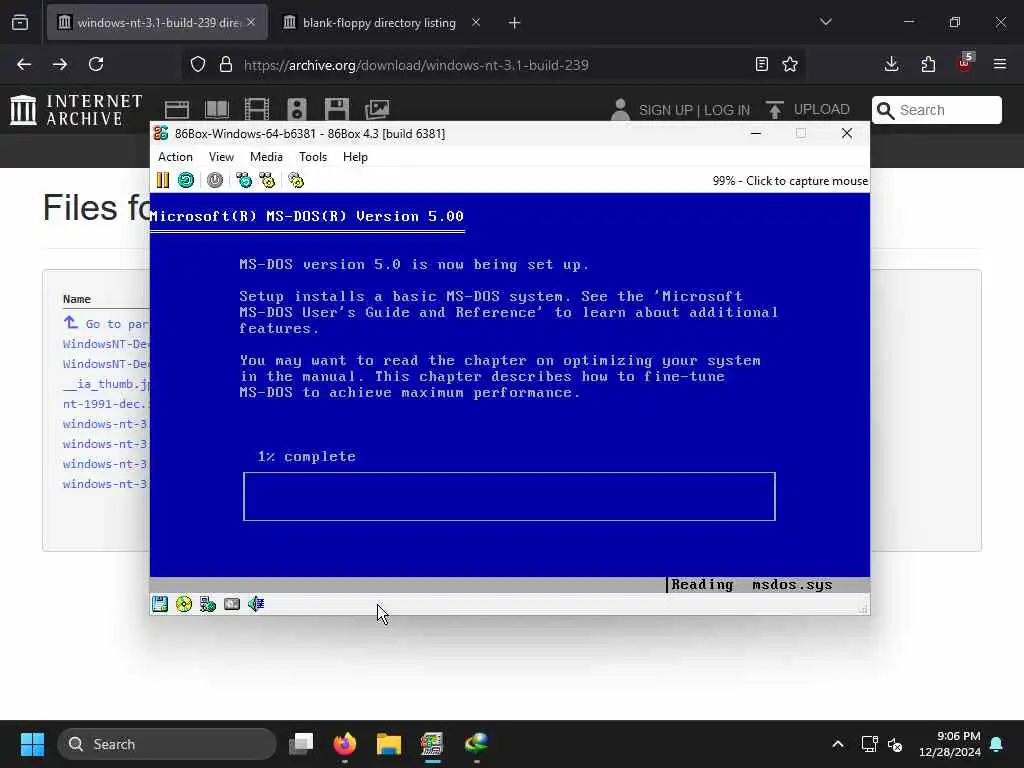
Task: Expand the list all tabs dropdown
Action: click(825, 22)
